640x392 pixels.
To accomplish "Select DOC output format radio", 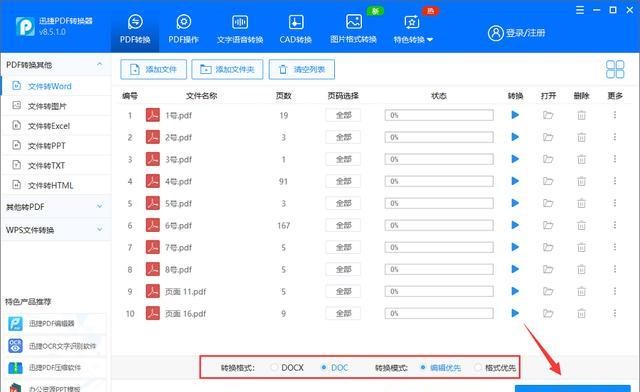I will (x=324, y=368).
